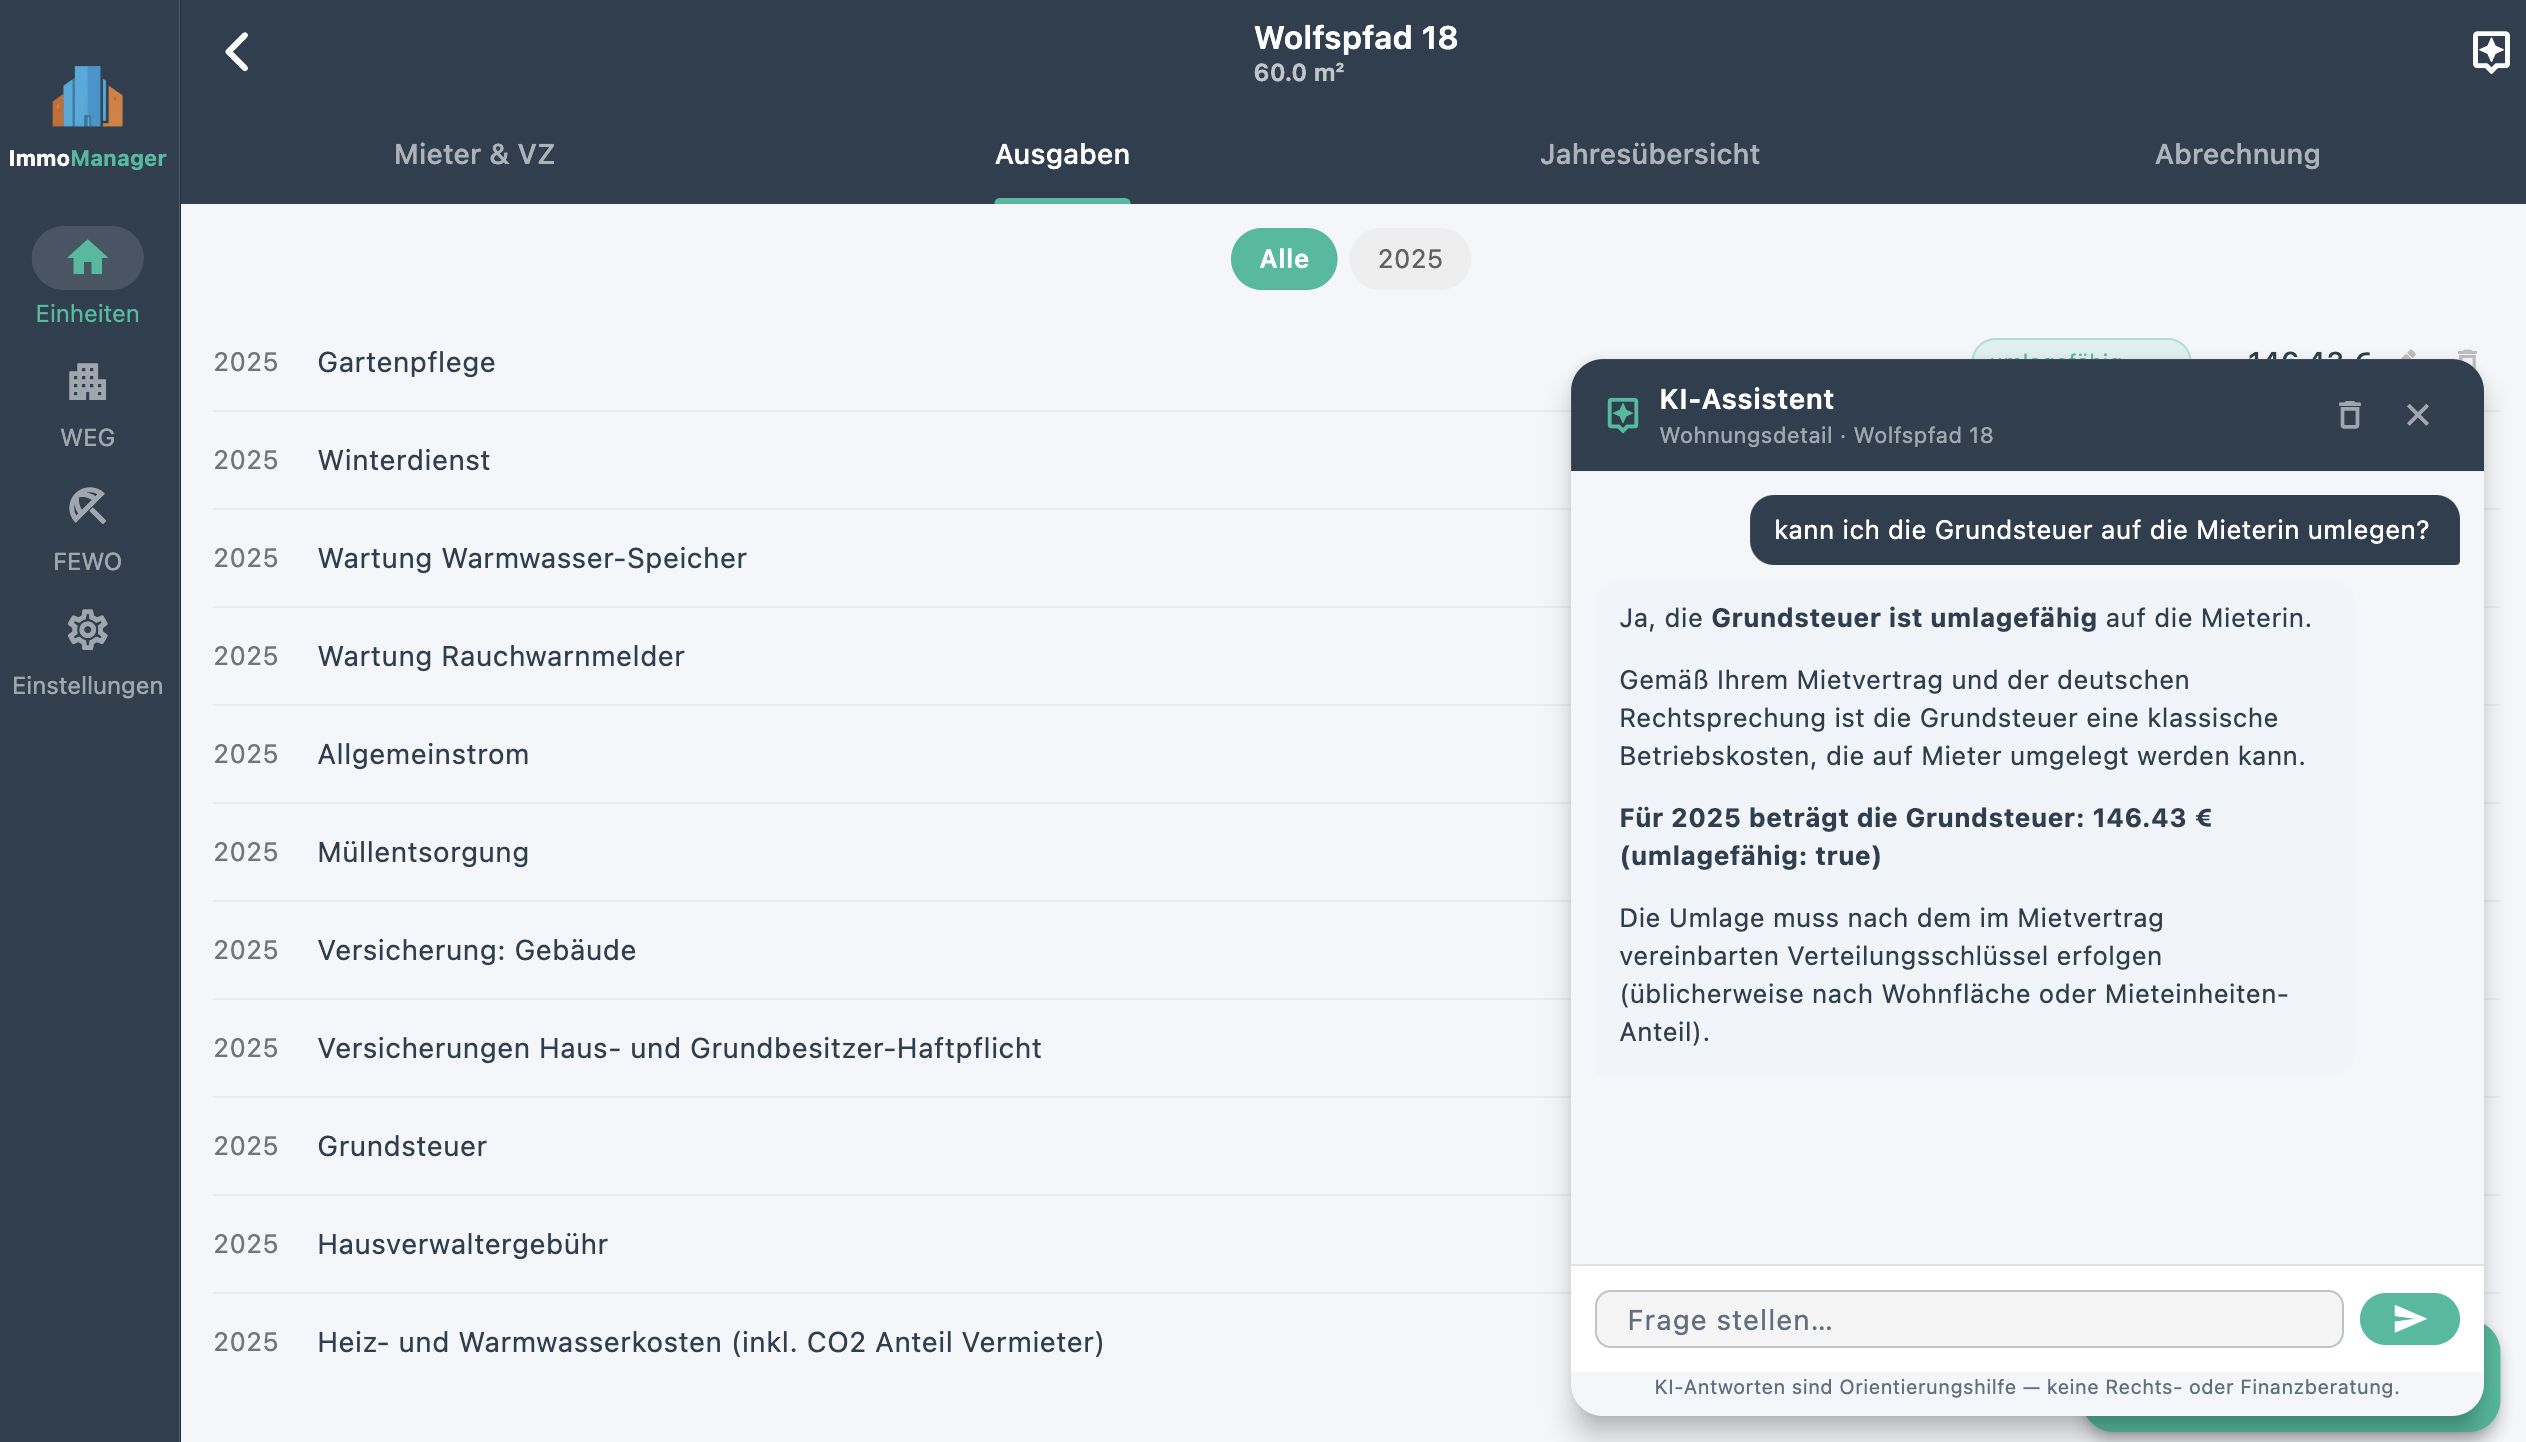Select the Ausgaben tab

(1062, 154)
